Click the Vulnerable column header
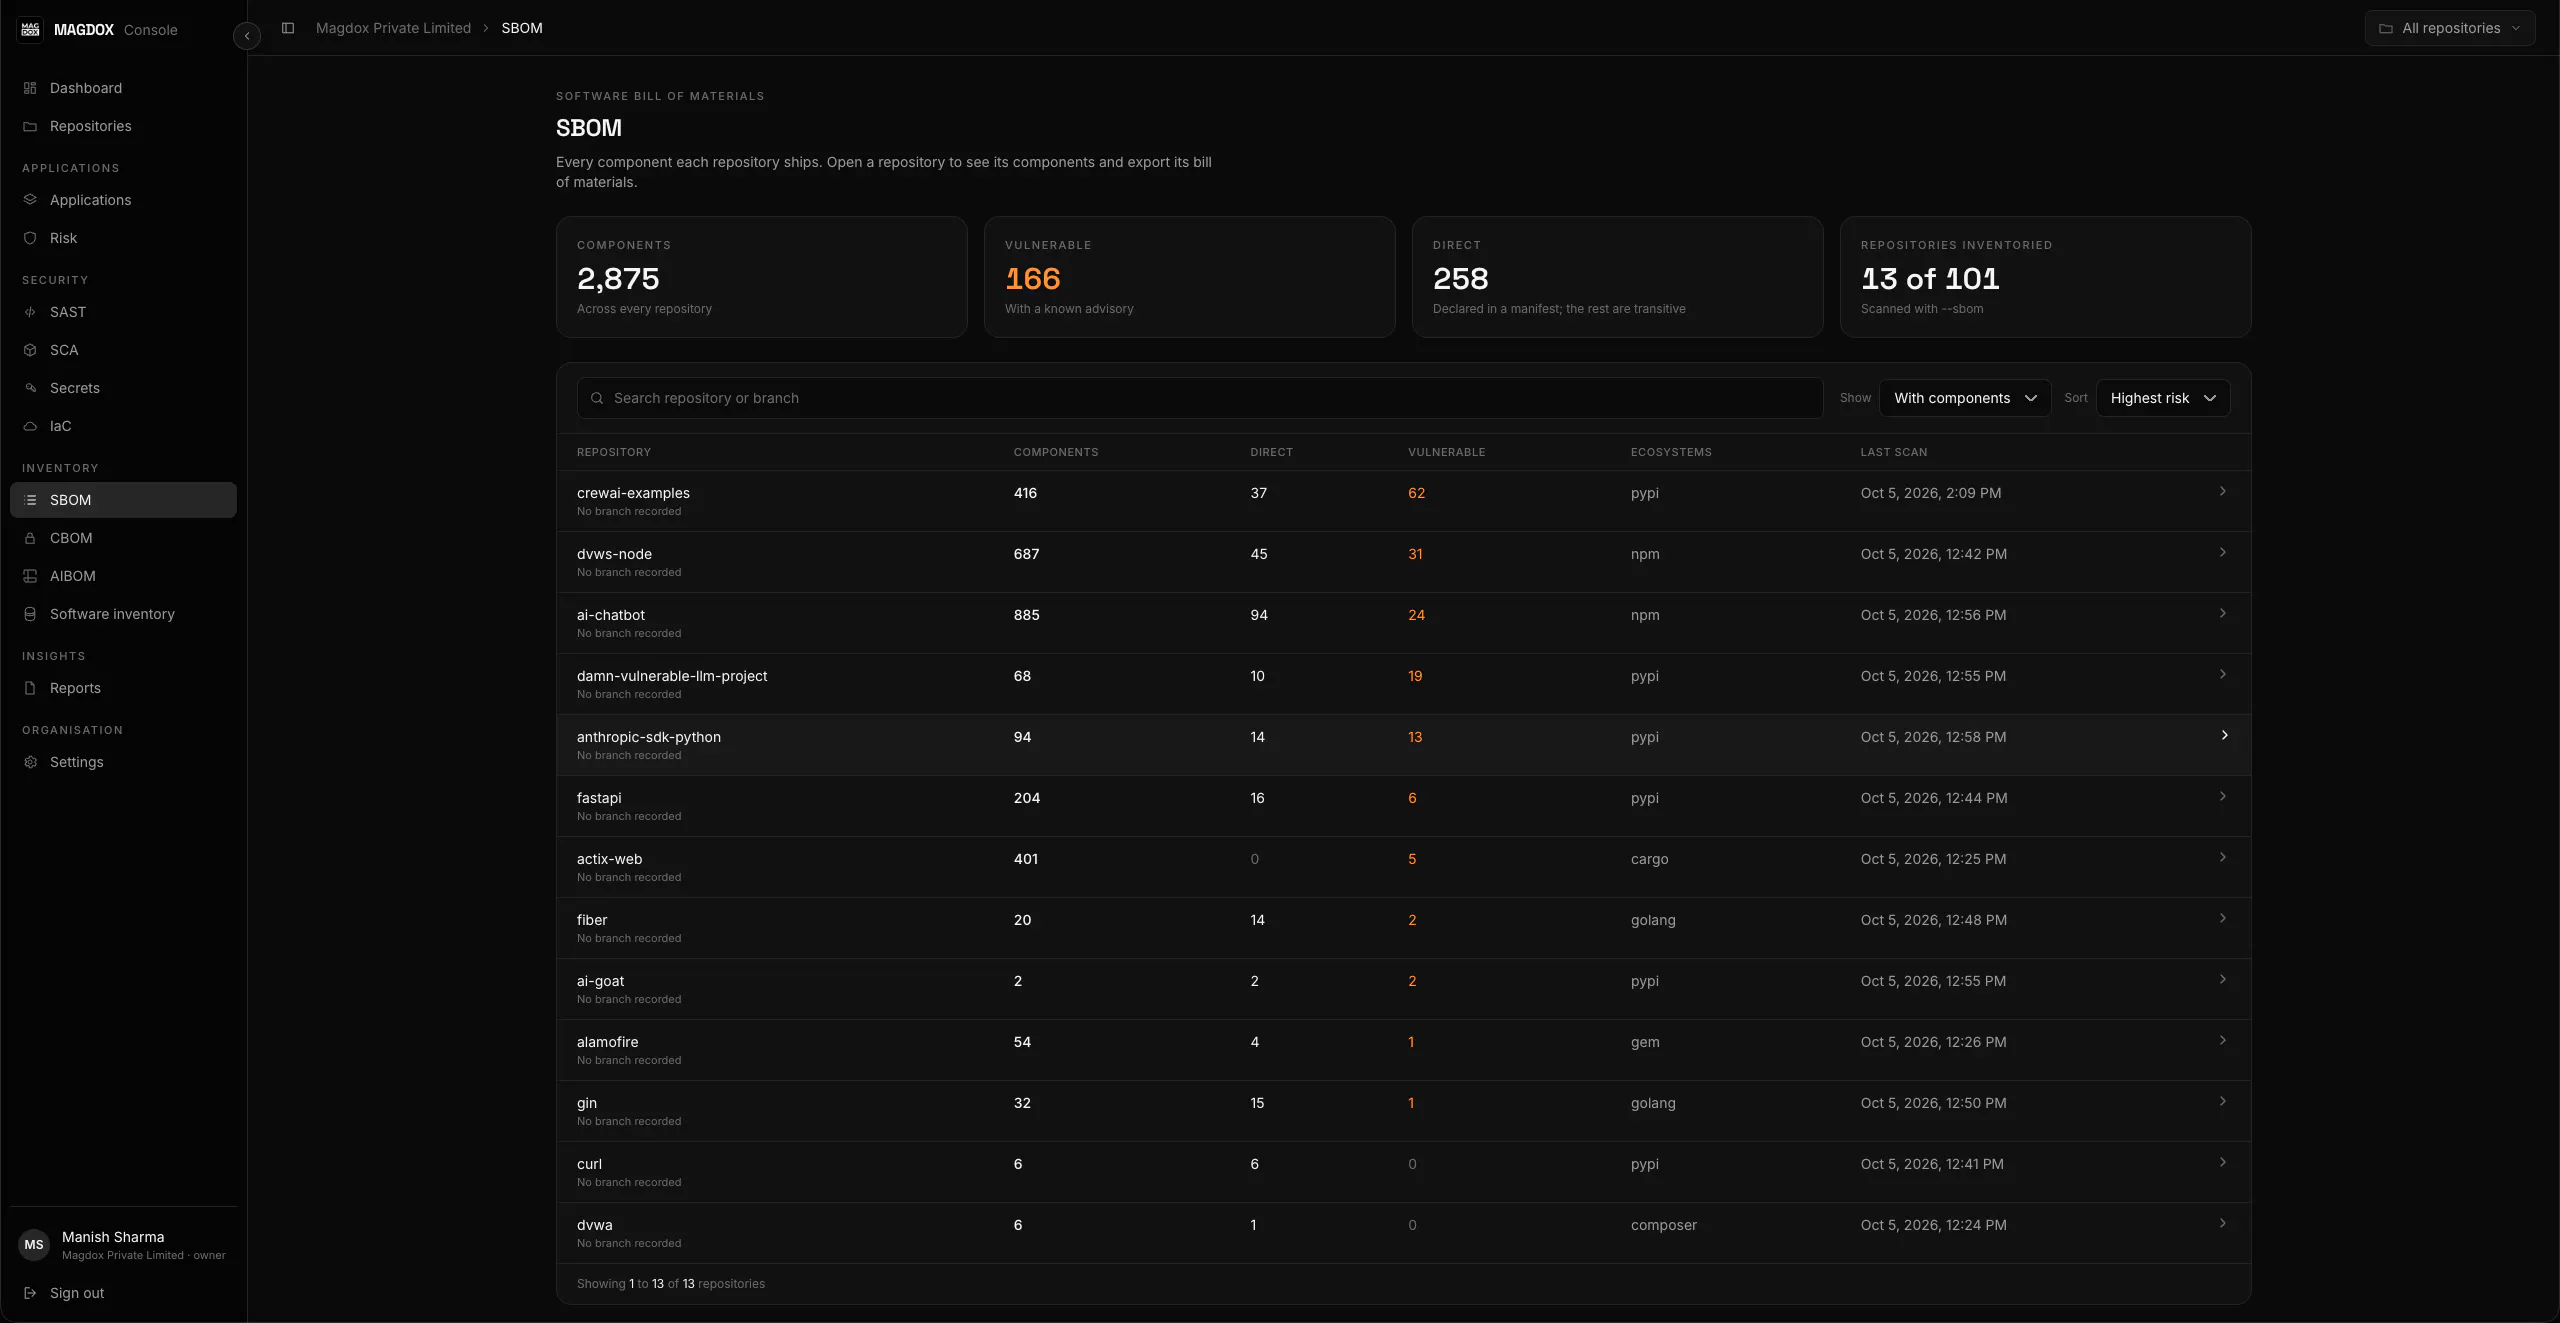Viewport: 2560px width, 1323px height. pyautogui.click(x=1446, y=452)
